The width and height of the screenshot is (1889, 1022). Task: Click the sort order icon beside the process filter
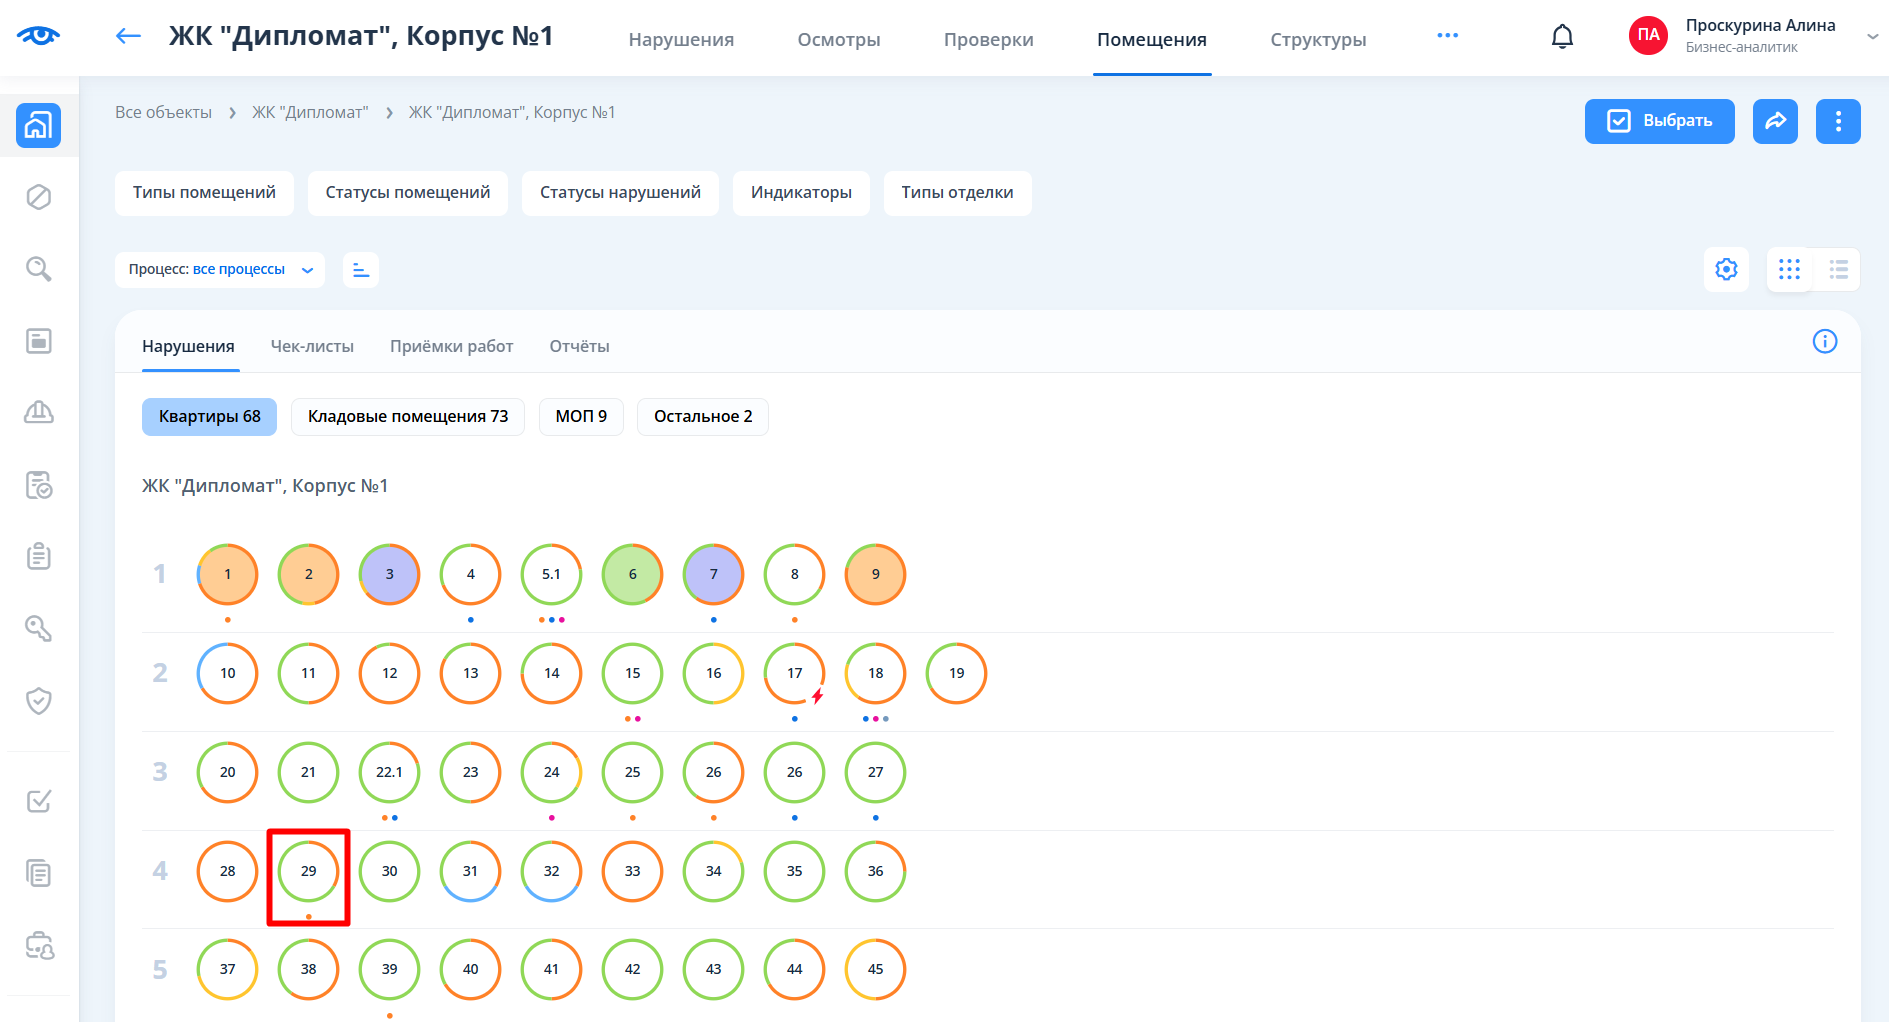pyautogui.click(x=361, y=270)
